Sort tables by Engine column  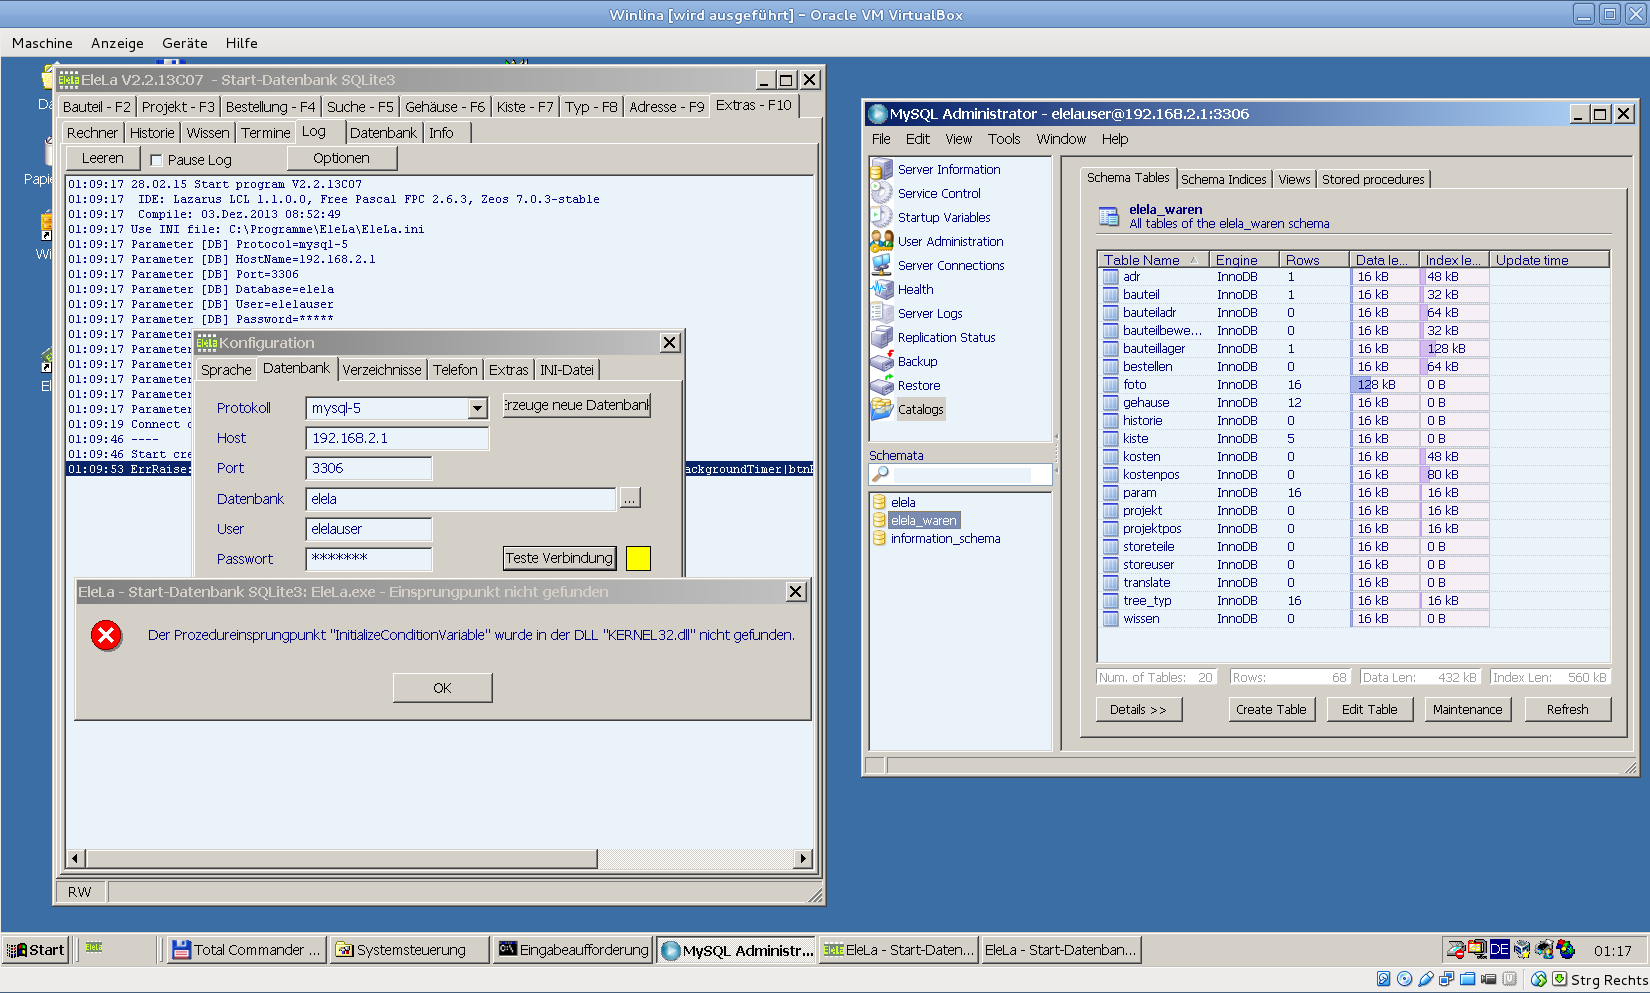[1243, 260]
